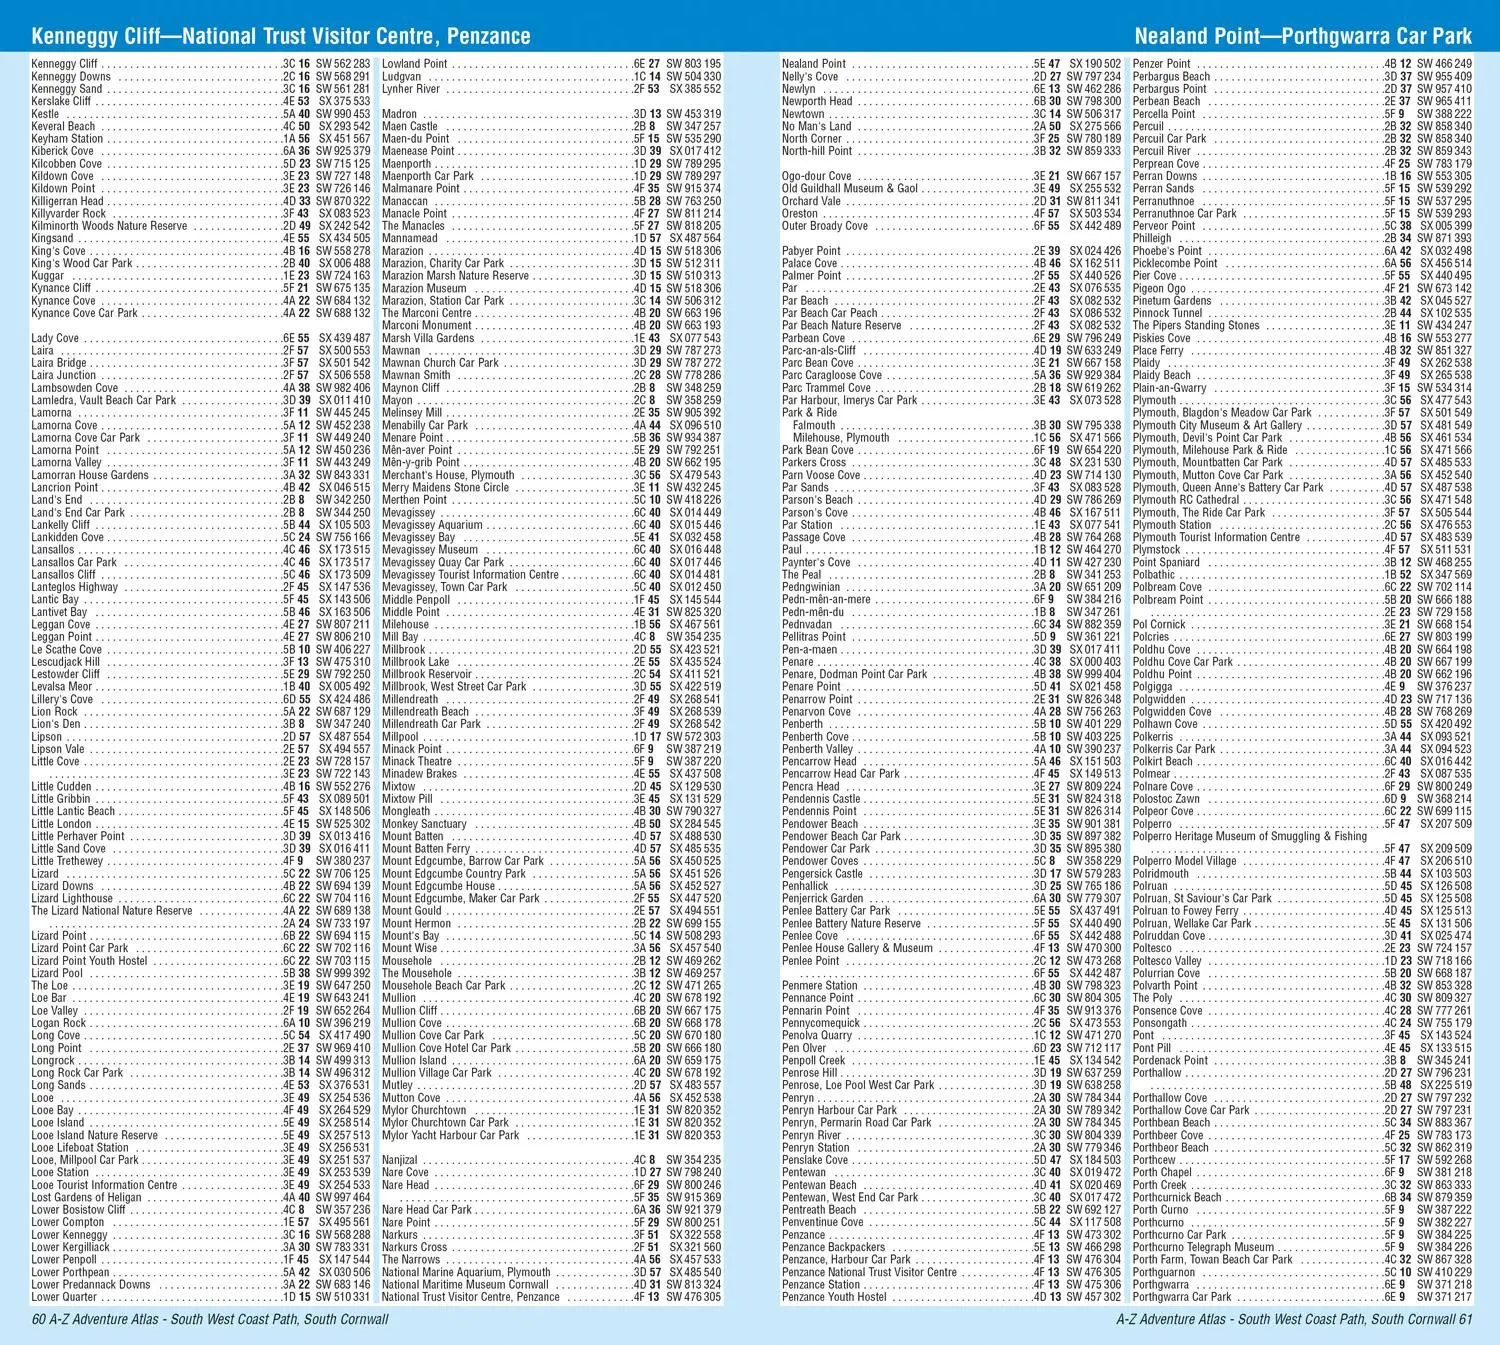Image resolution: width=1500 pixels, height=1345 pixels.
Task: Select 'The Pipers Standing Stones' entry
Action: point(1302,325)
